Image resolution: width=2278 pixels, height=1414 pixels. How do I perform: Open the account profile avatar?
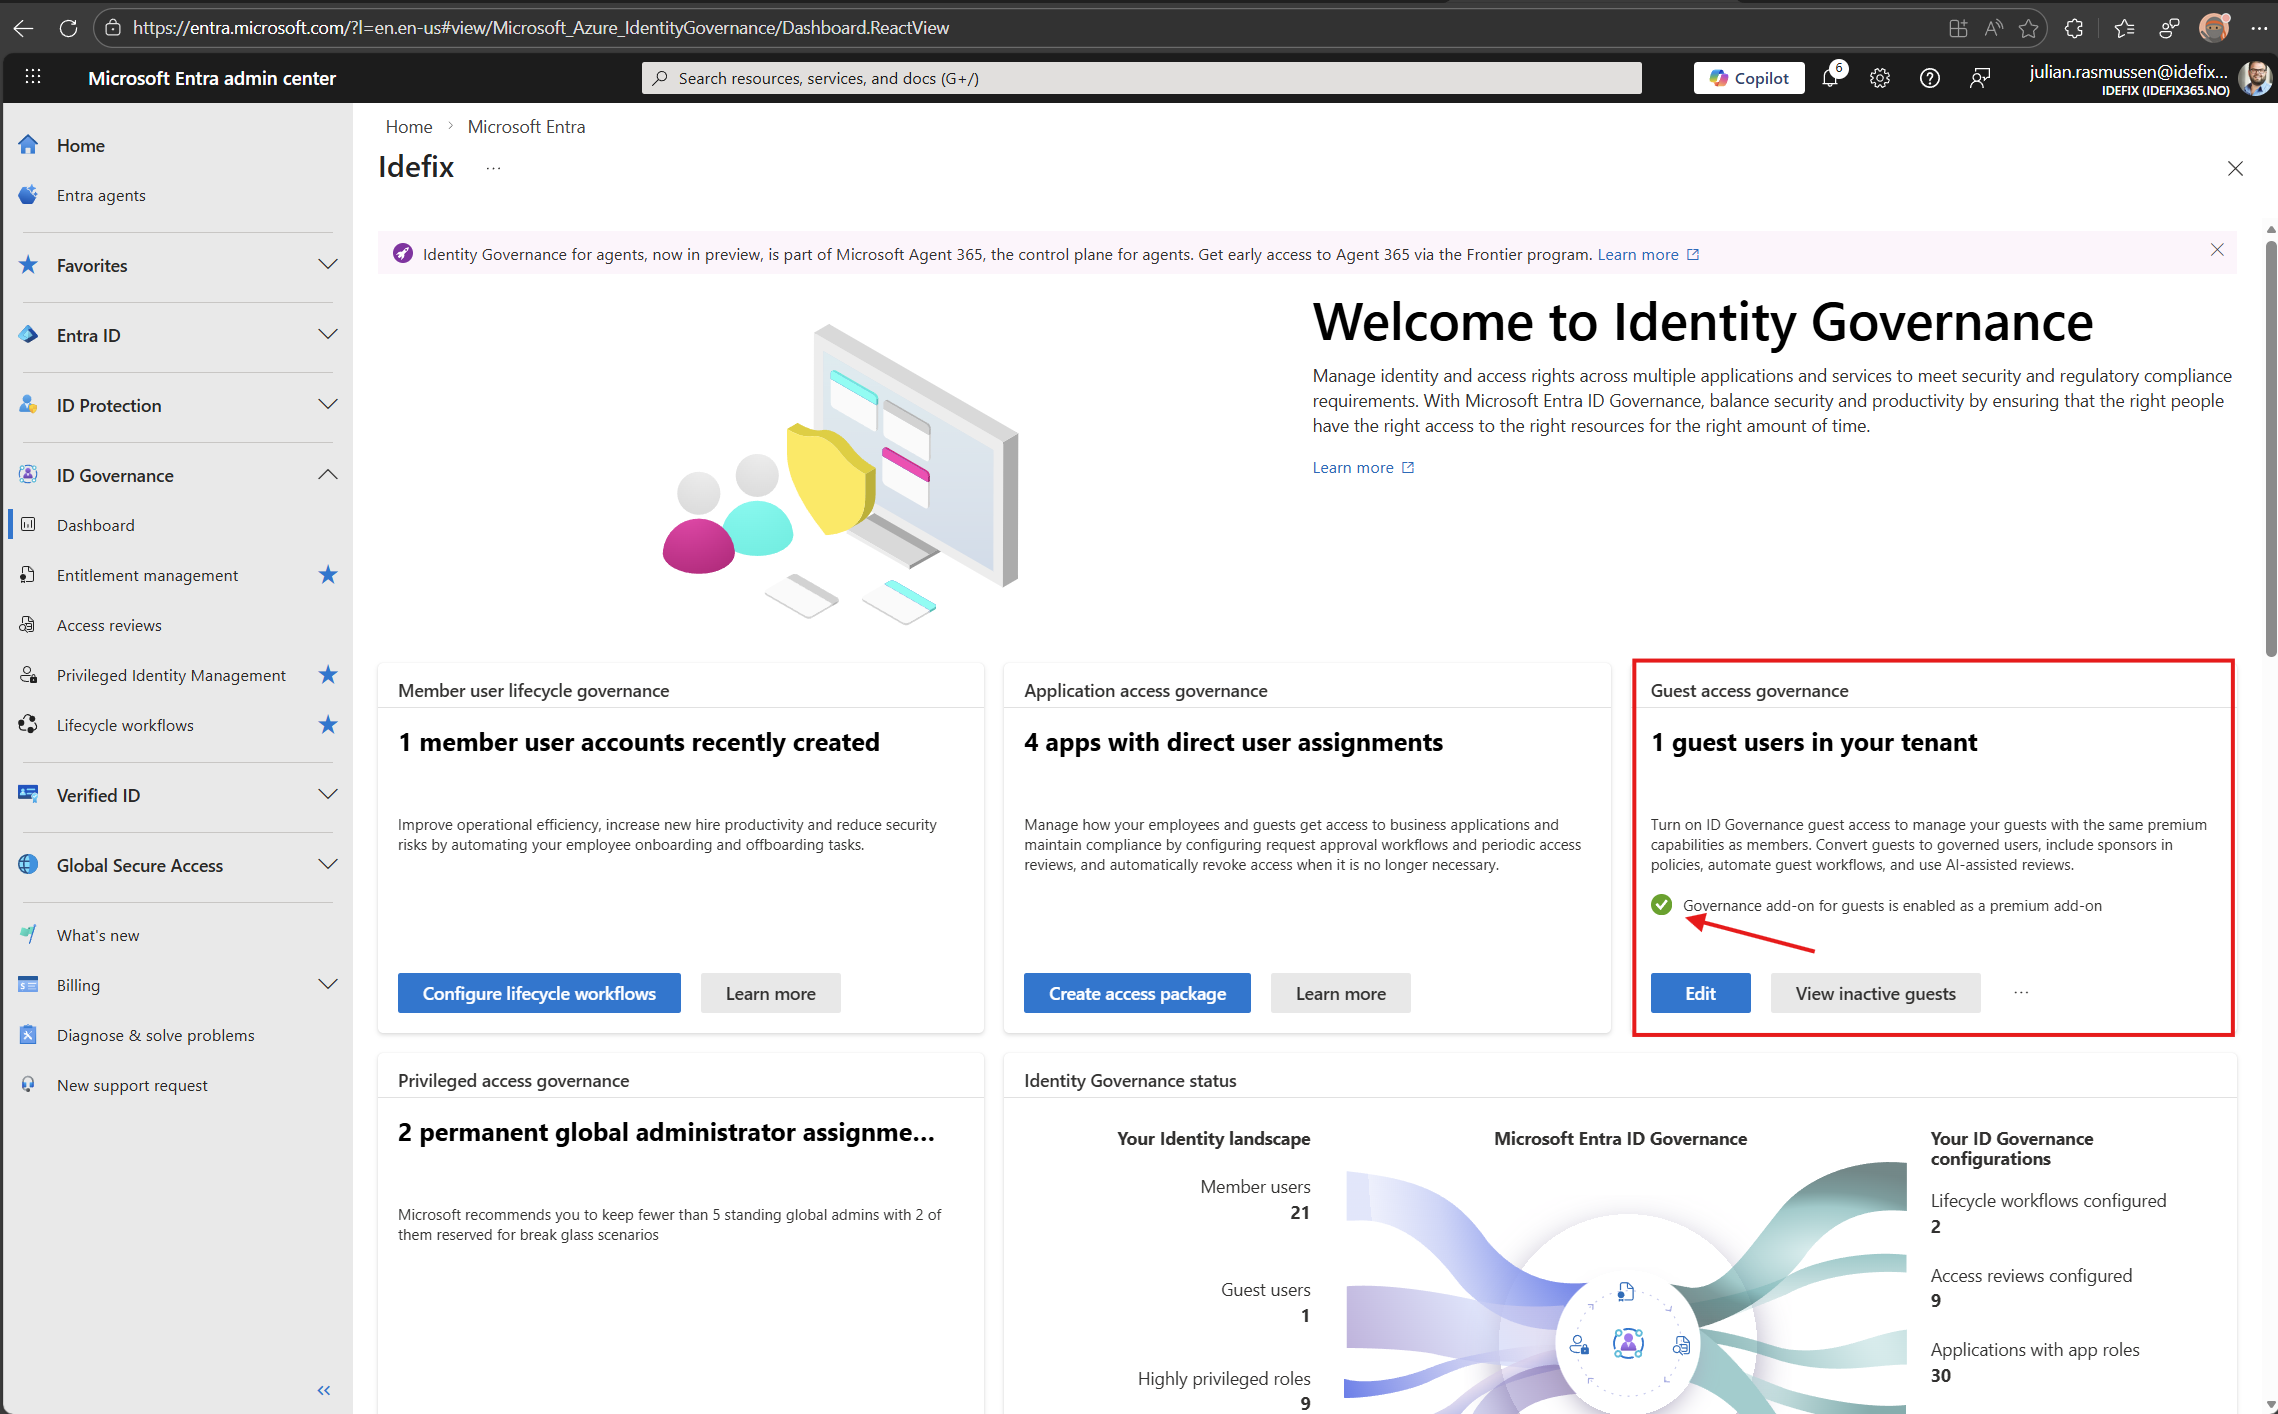[x=2255, y=78]
